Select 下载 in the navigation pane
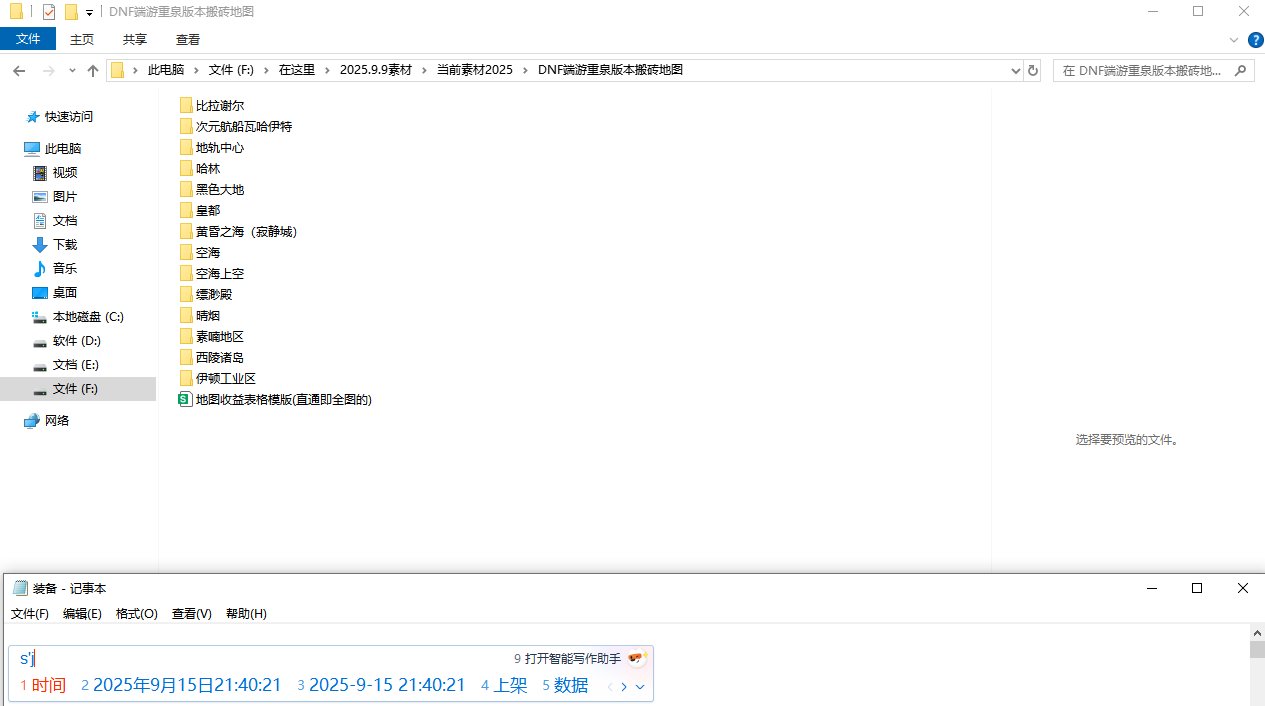 point(64,245)
